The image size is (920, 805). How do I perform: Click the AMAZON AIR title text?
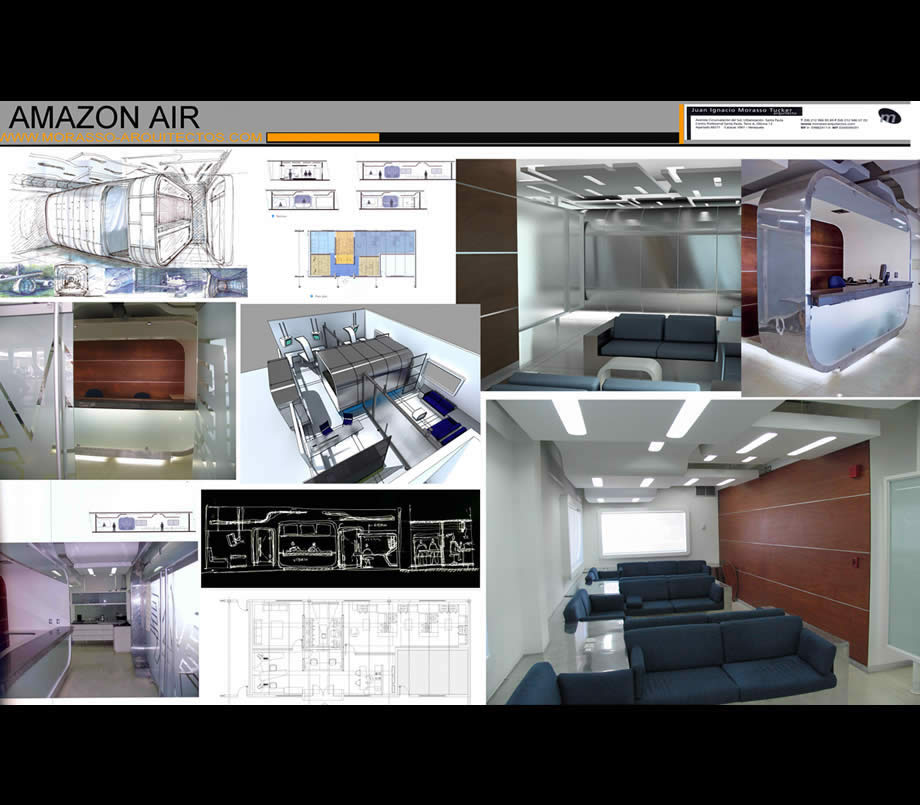tap(104, 117)
